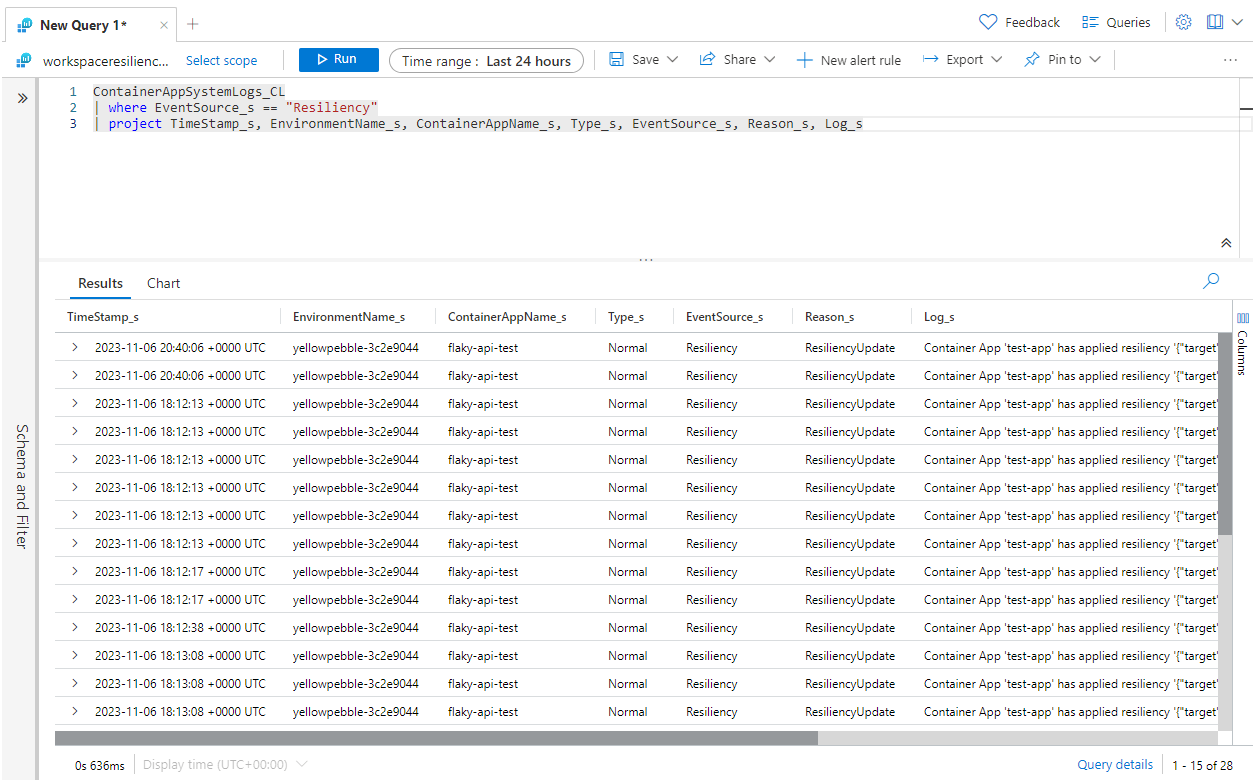The height and width of the screenshot is (780, 1254).
Task: Switch to the Chart tab
Action: 162,283
